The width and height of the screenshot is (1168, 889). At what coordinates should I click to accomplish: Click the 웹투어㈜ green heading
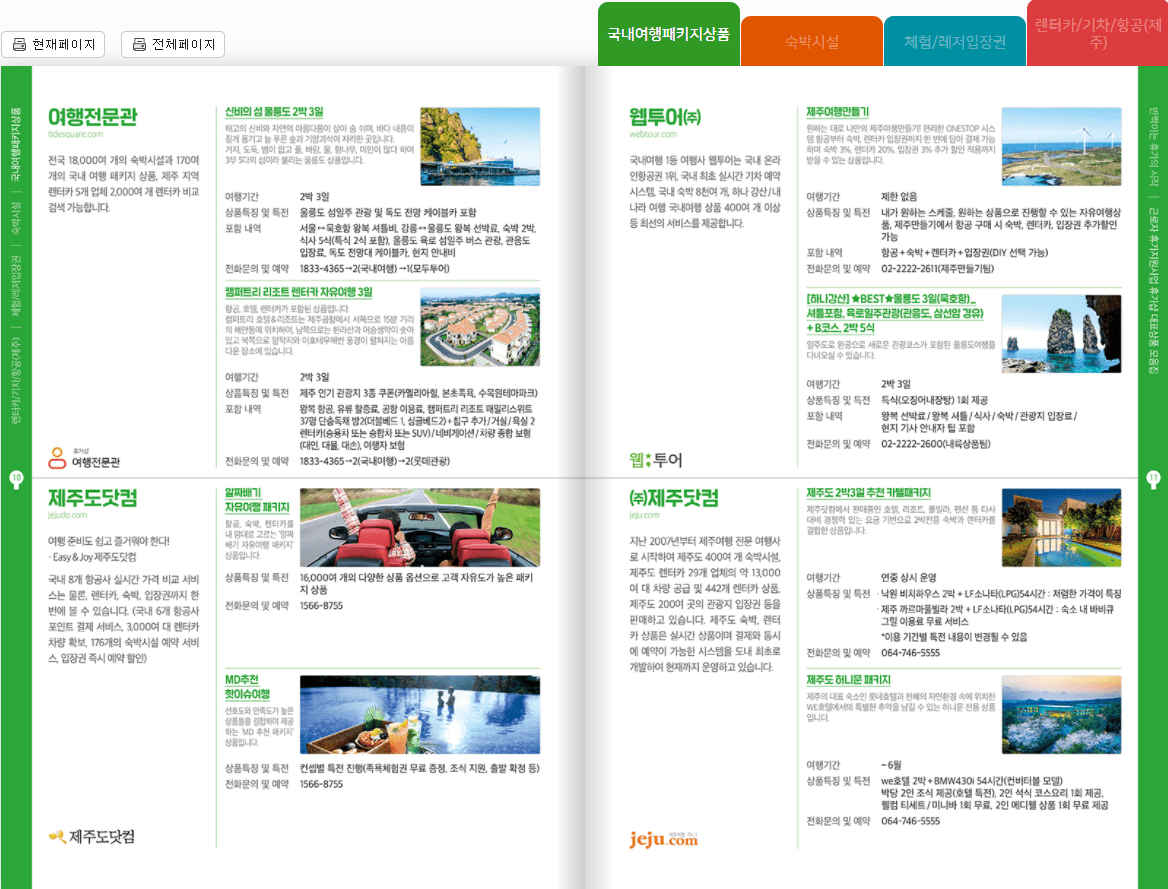pos(665,117)
